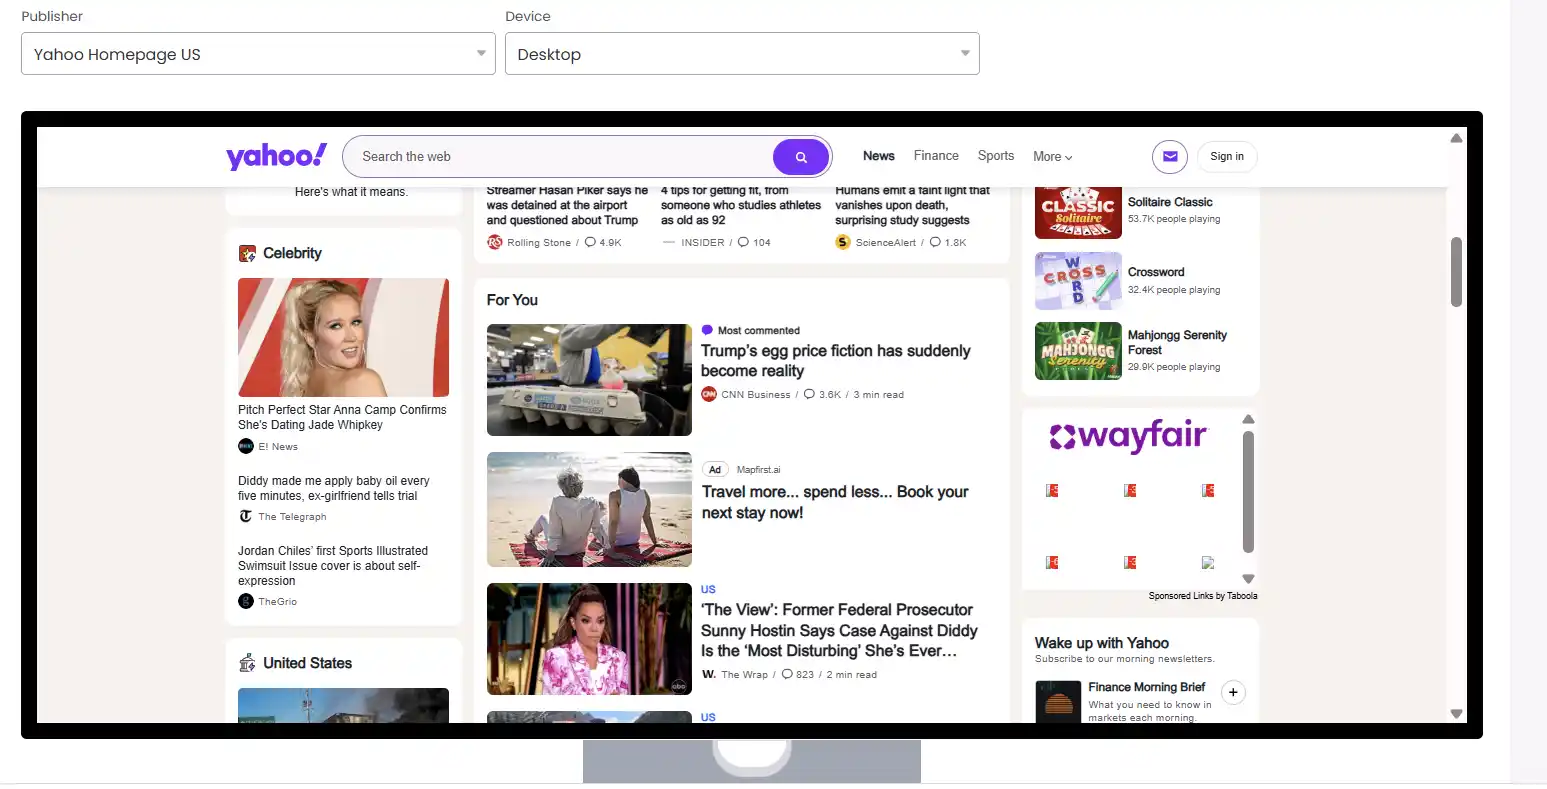Open Pitch Perfect Star Anna Camp article
This screenshot has height=789, width=1547.
point(342,417)
